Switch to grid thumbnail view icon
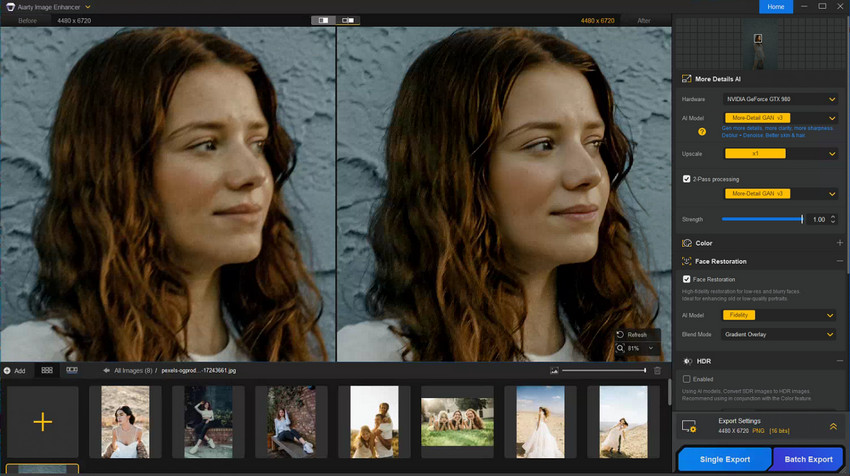Image resolution: width=850 pixels, height=476 pixels. pyautogui.click(x=47, y=370)
